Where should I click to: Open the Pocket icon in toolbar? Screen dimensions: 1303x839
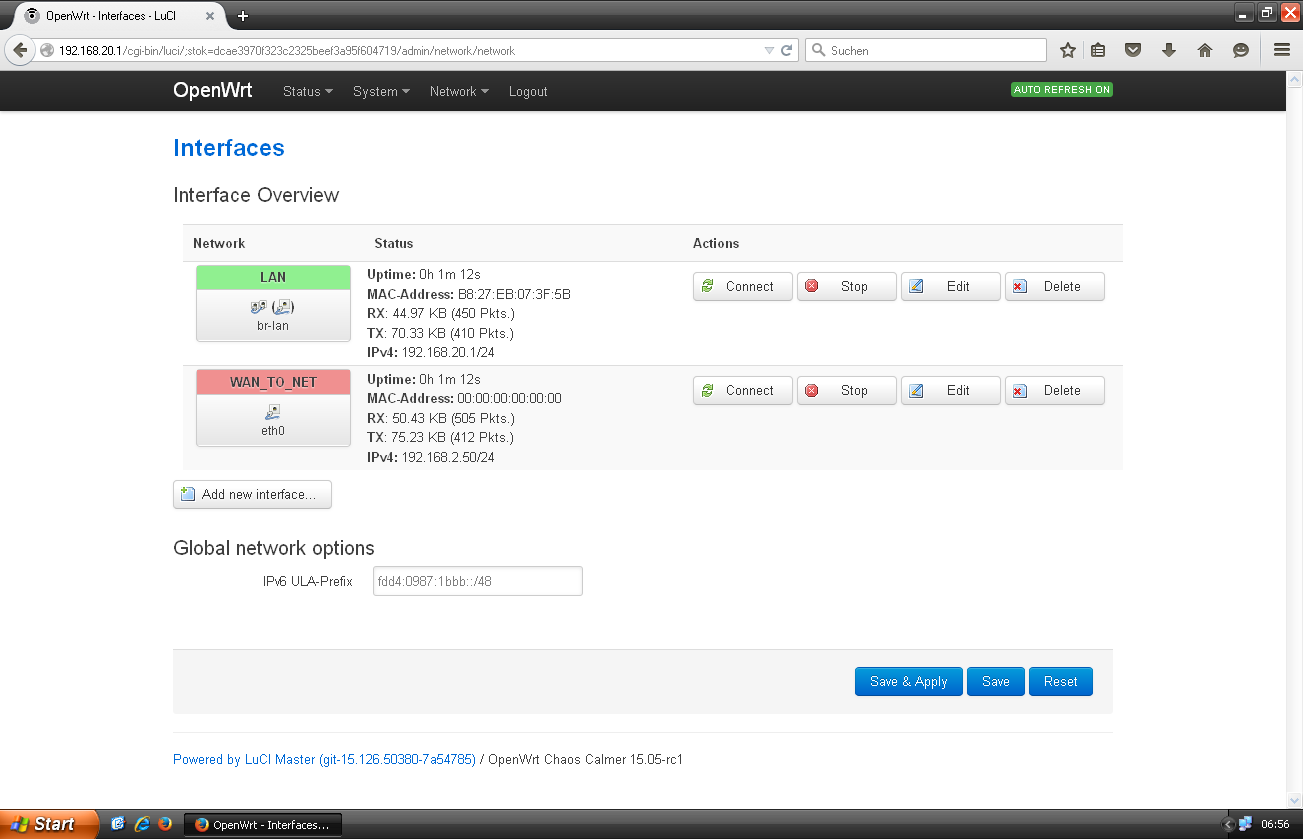[x=1132, y=50]
